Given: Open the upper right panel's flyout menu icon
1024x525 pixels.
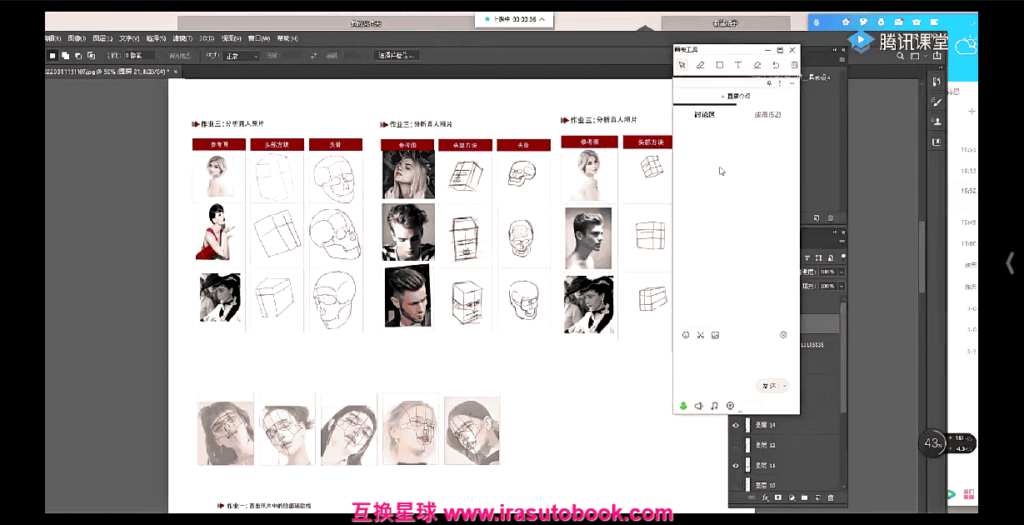Looking at the screenshot, I should click(842, 59).
